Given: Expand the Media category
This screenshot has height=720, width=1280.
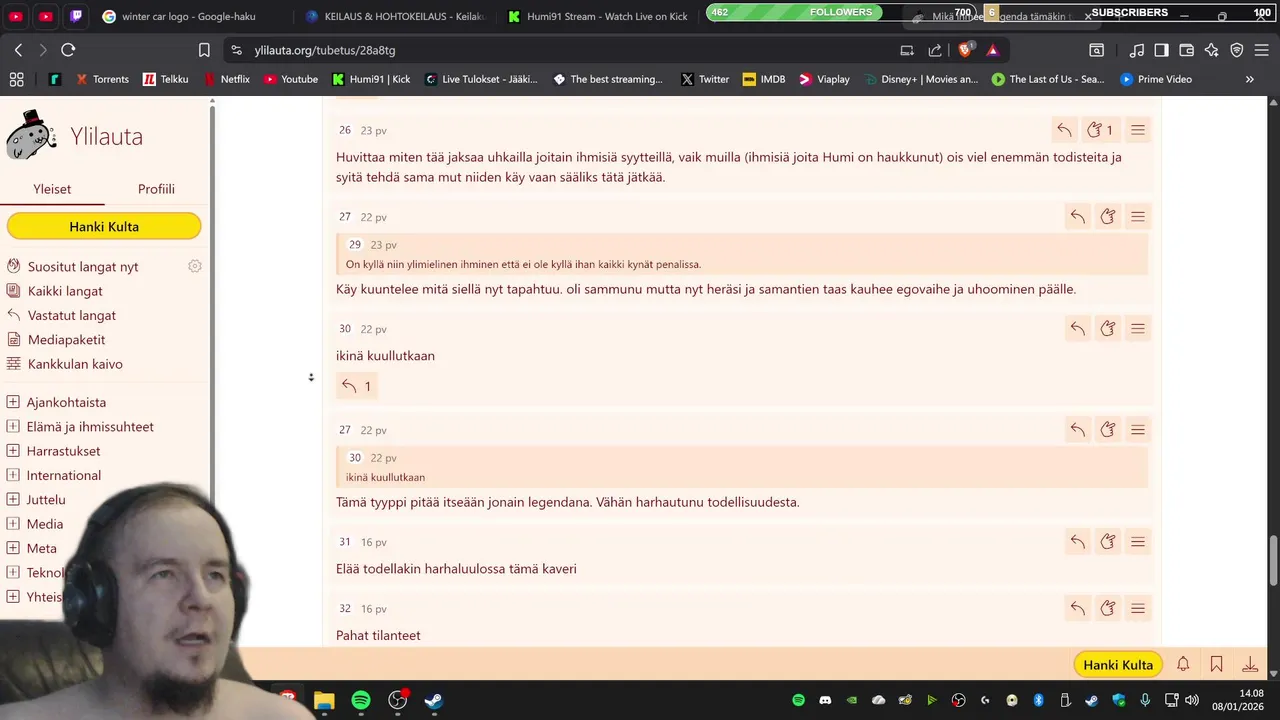Looking at the screenshot, I should (x=13, y=524).
